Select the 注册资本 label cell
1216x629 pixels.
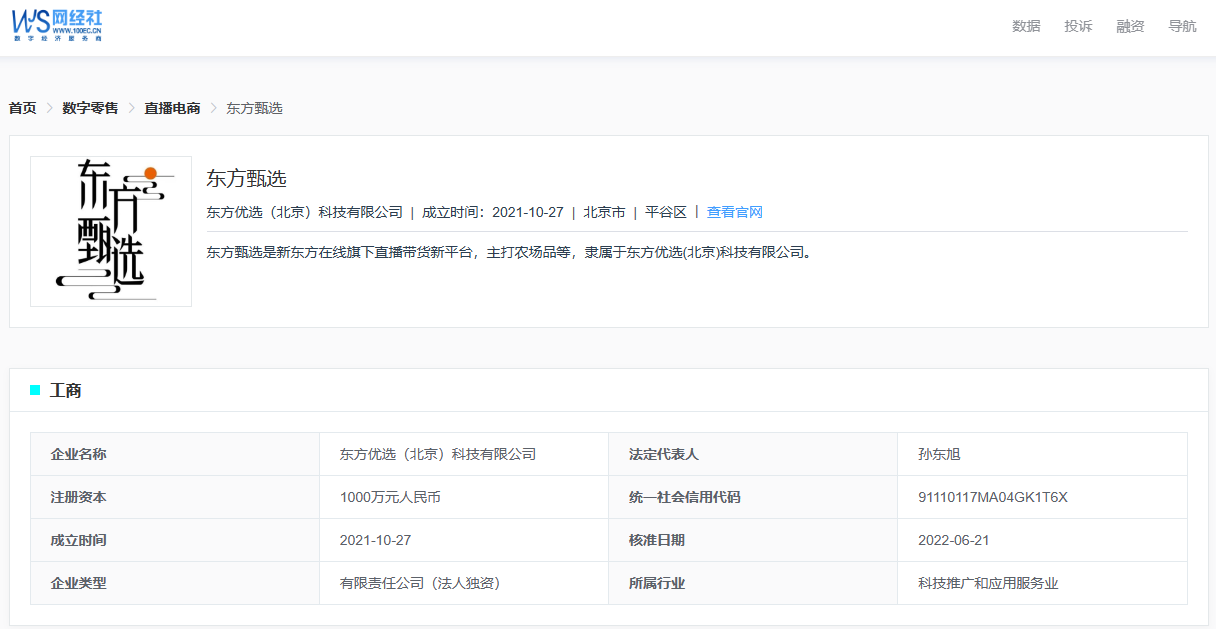pos(175,497)
